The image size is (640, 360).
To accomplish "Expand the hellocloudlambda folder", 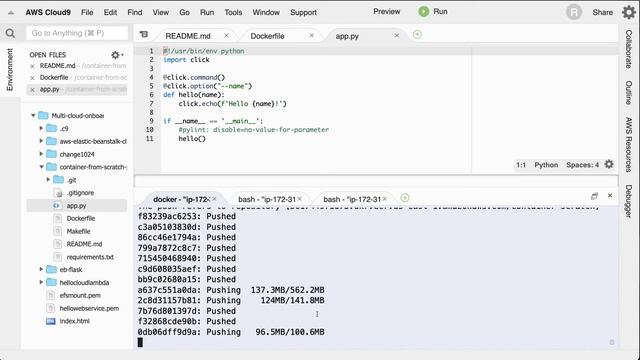I will tap(41, 282).
